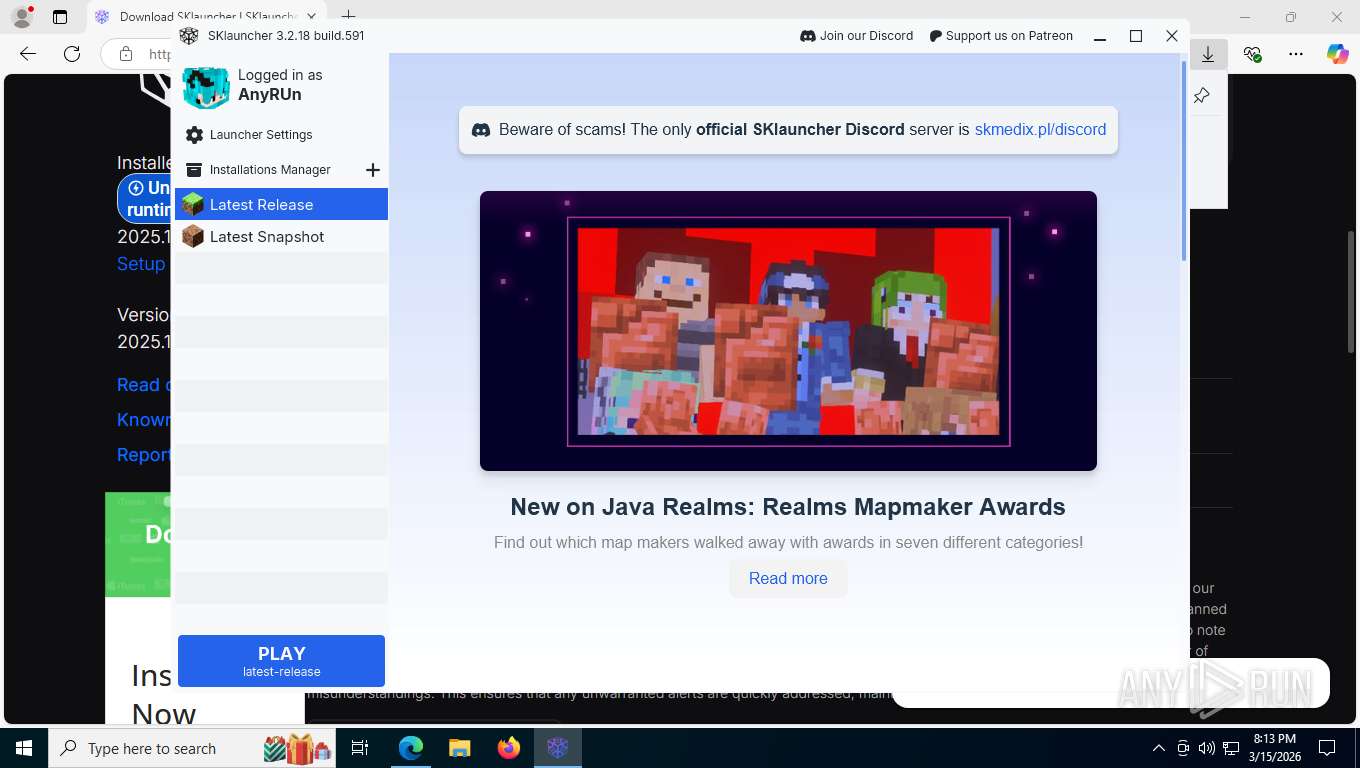Switch to Download SKlauncher browser tab
Image resolution: width=1360 pixels, height=768 pixels.
click(x=205, y=17)
